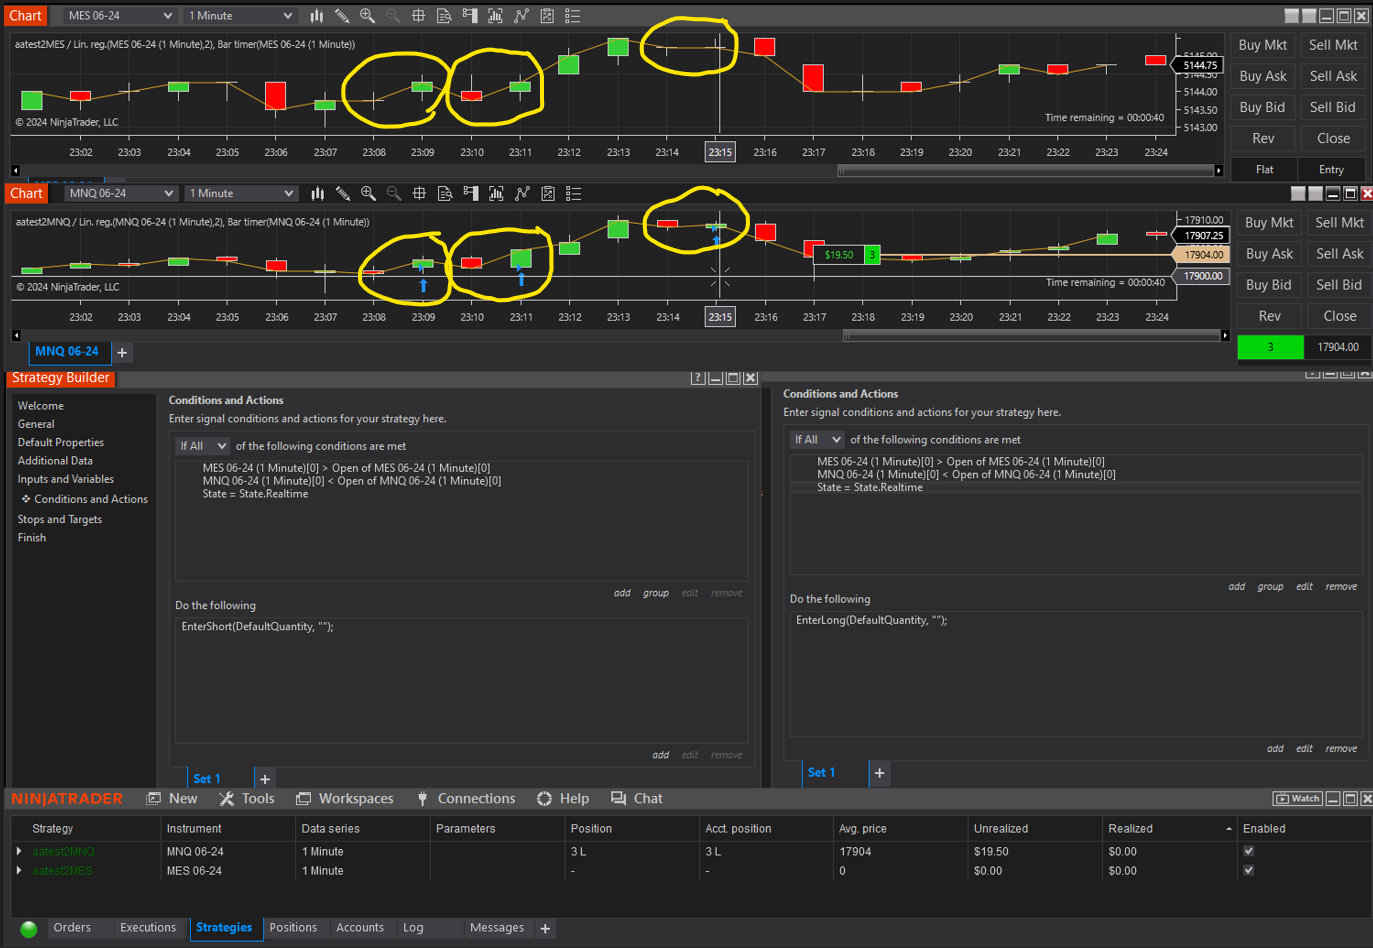
Task: Click the remove link under right conditions list
Action: 1341,587
